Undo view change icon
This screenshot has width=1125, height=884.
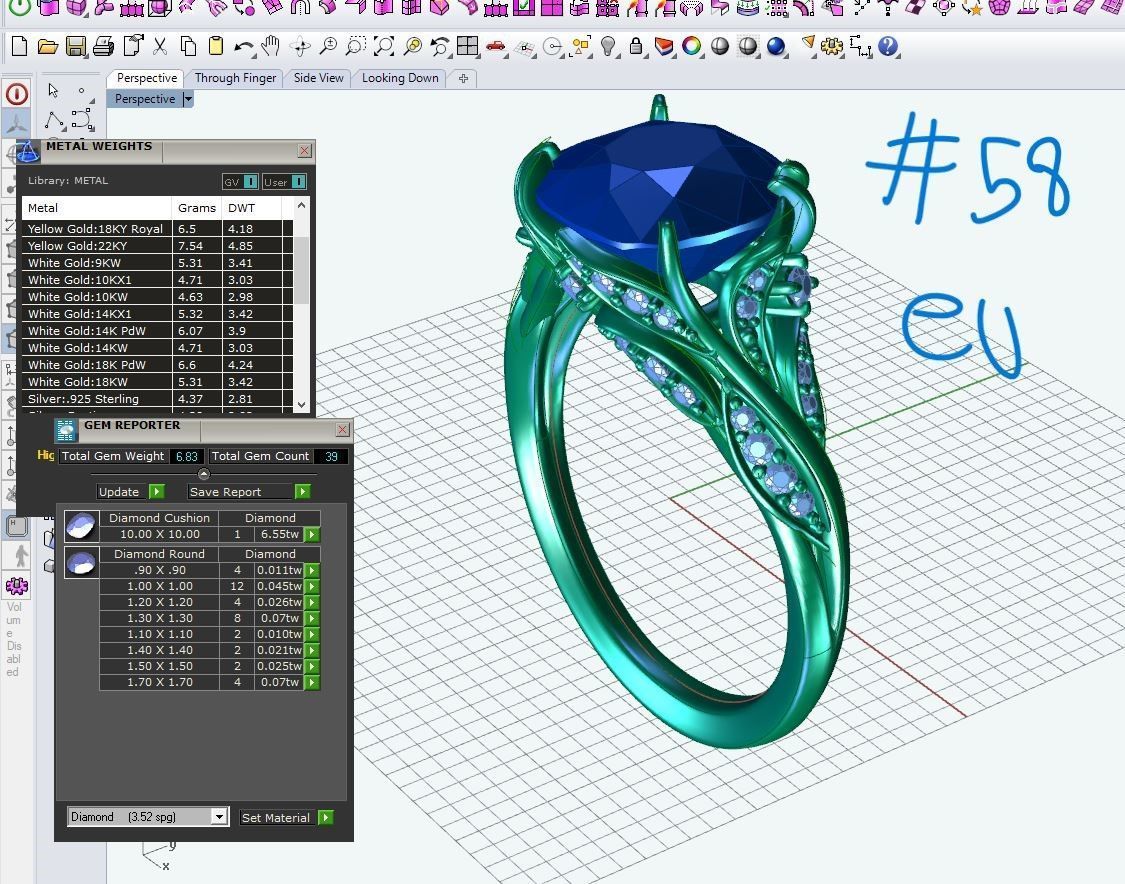(439, 47)
